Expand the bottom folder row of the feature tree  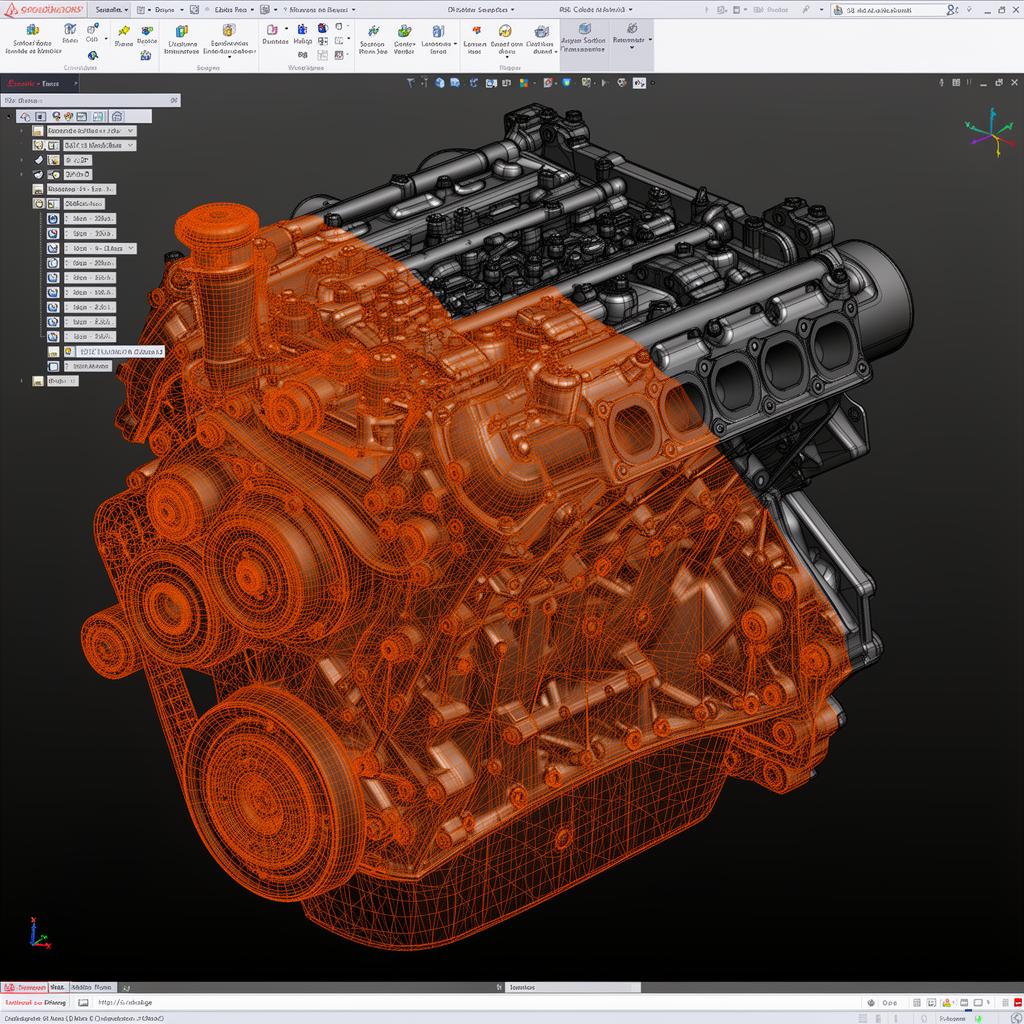22,381
